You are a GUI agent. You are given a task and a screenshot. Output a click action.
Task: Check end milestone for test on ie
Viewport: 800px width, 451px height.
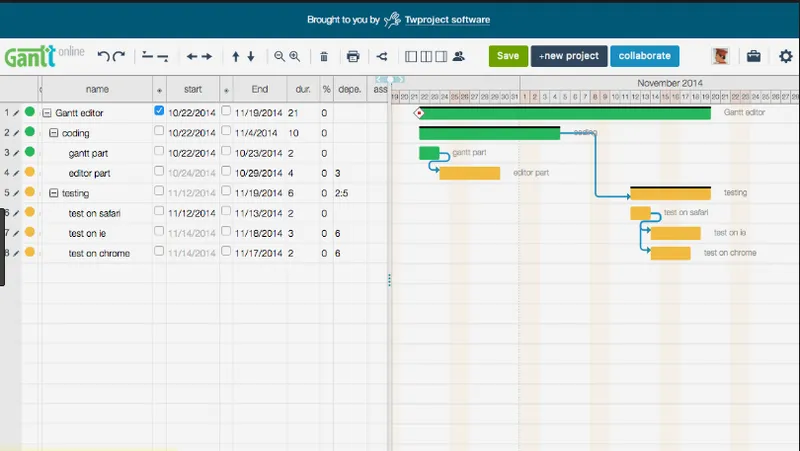point(226,231)
